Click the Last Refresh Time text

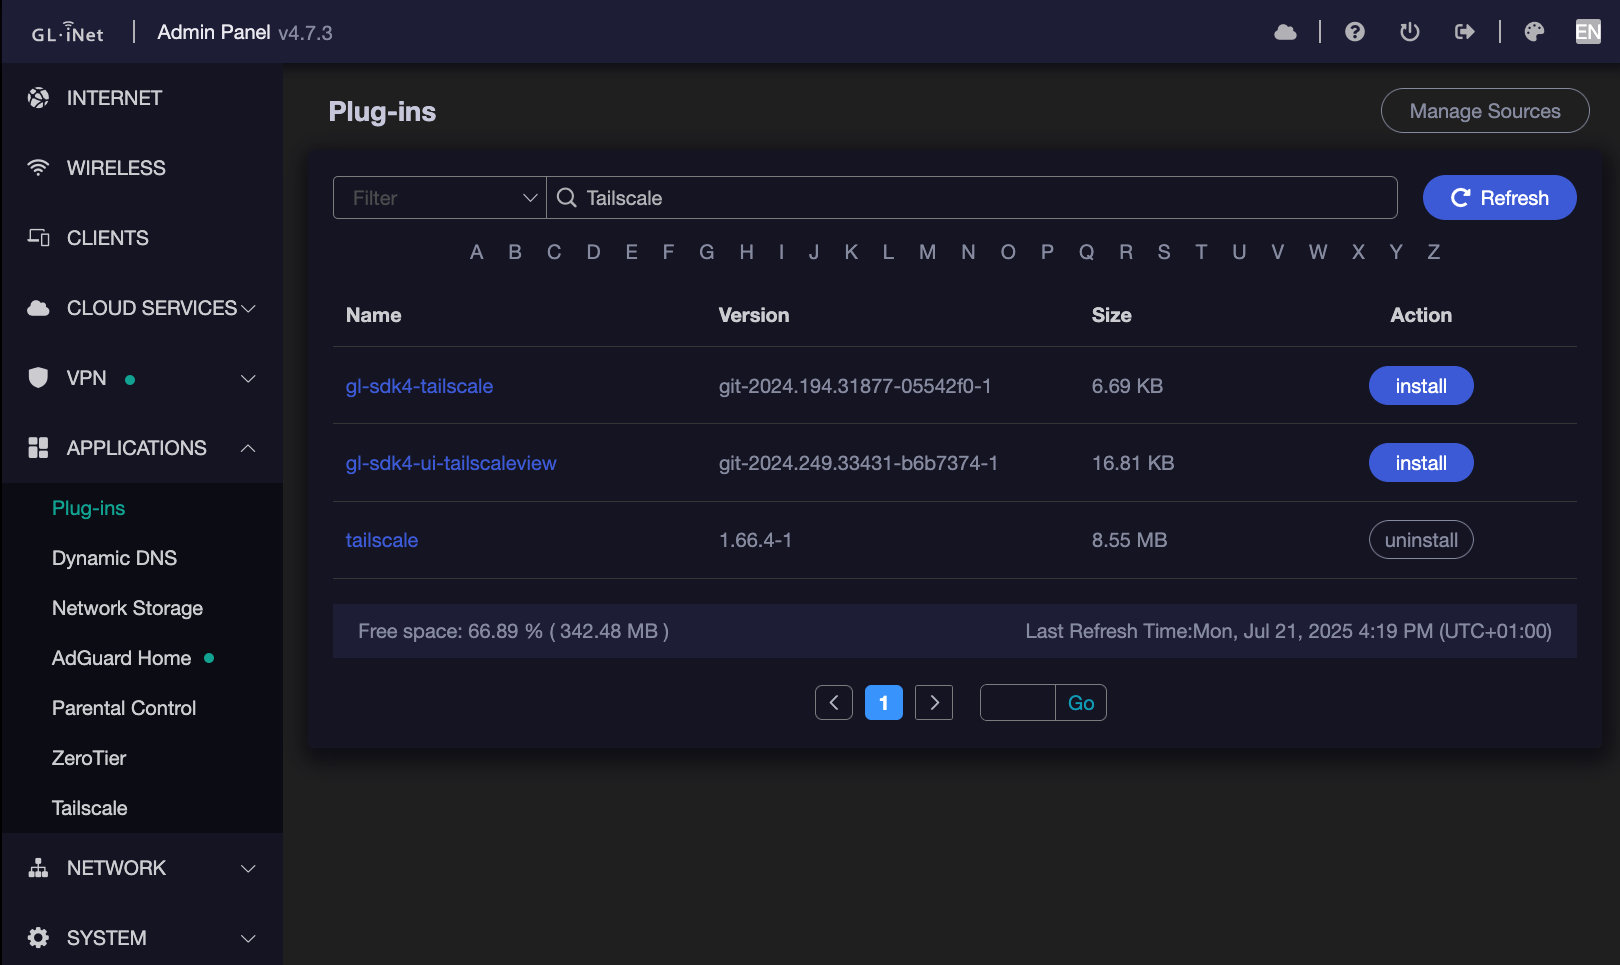pos(1288,631)
